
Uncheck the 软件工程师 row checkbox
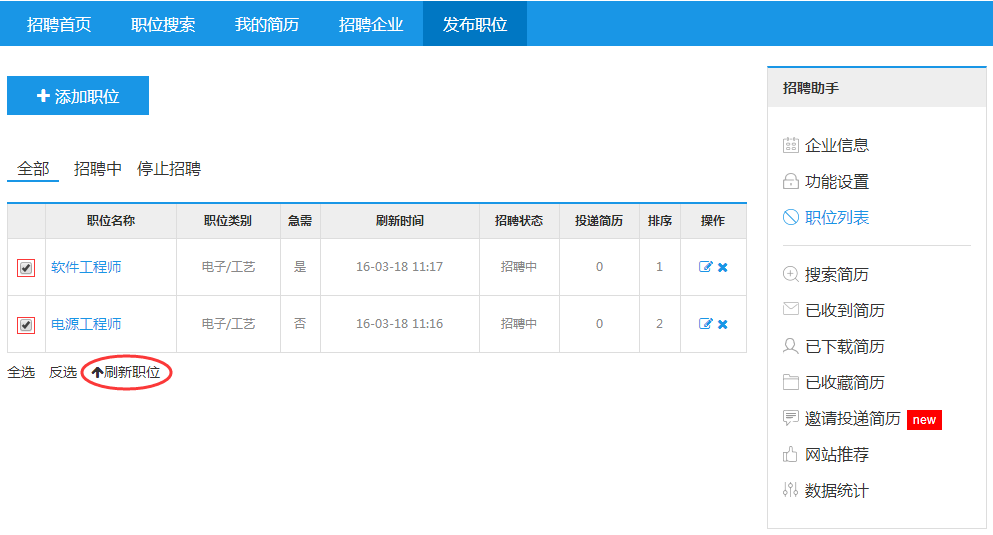point(26,268)
